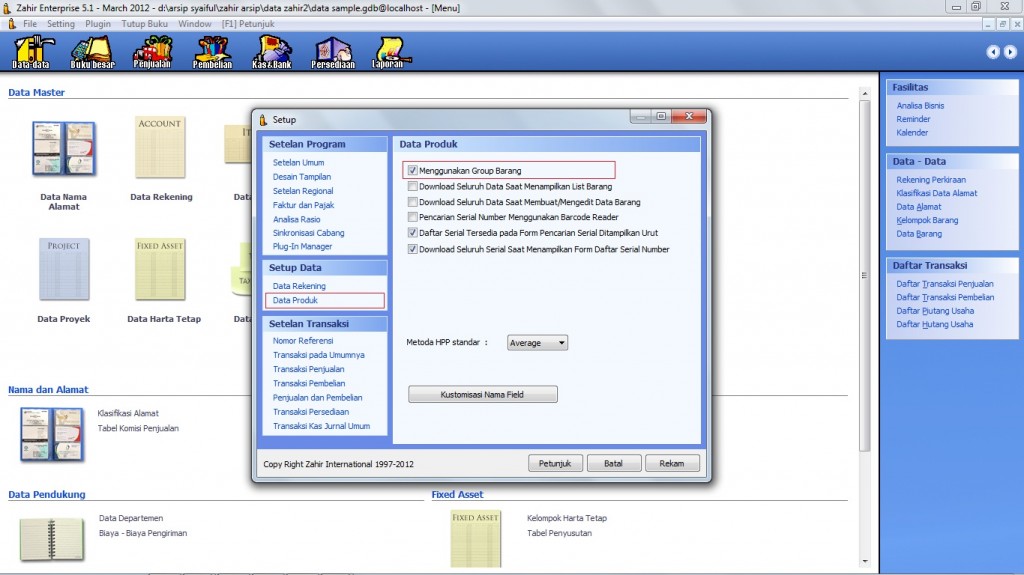Open the Pembelian module icon

tap(212, 52)
